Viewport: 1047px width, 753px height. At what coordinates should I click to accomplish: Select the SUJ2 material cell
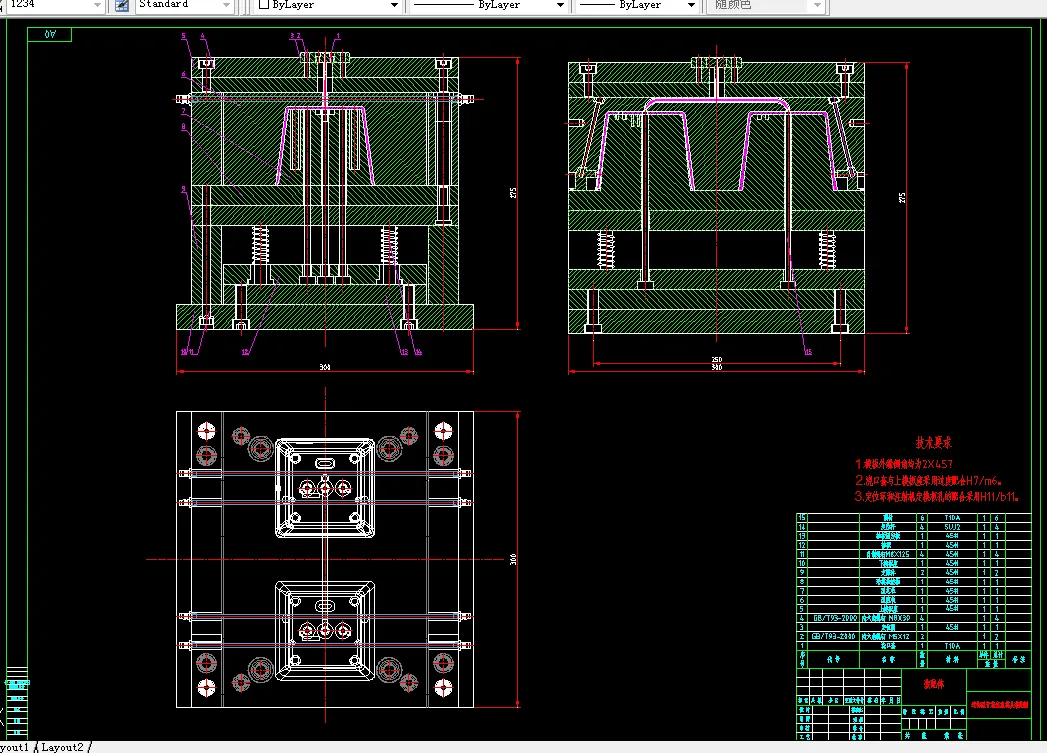[952, 527]
